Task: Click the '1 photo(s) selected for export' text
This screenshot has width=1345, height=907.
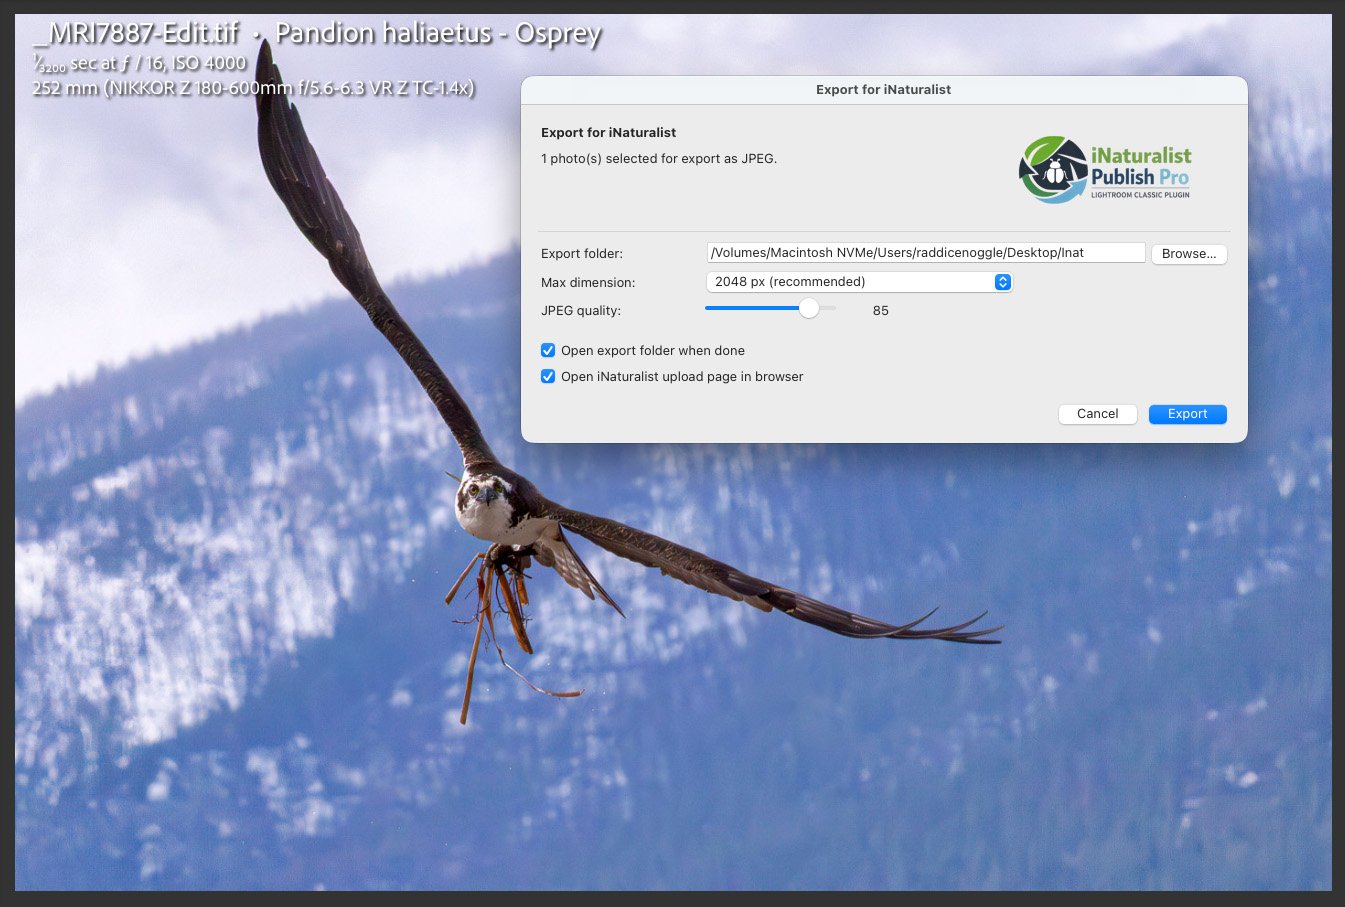Action: pyautogui.click(x=659, y=158)
